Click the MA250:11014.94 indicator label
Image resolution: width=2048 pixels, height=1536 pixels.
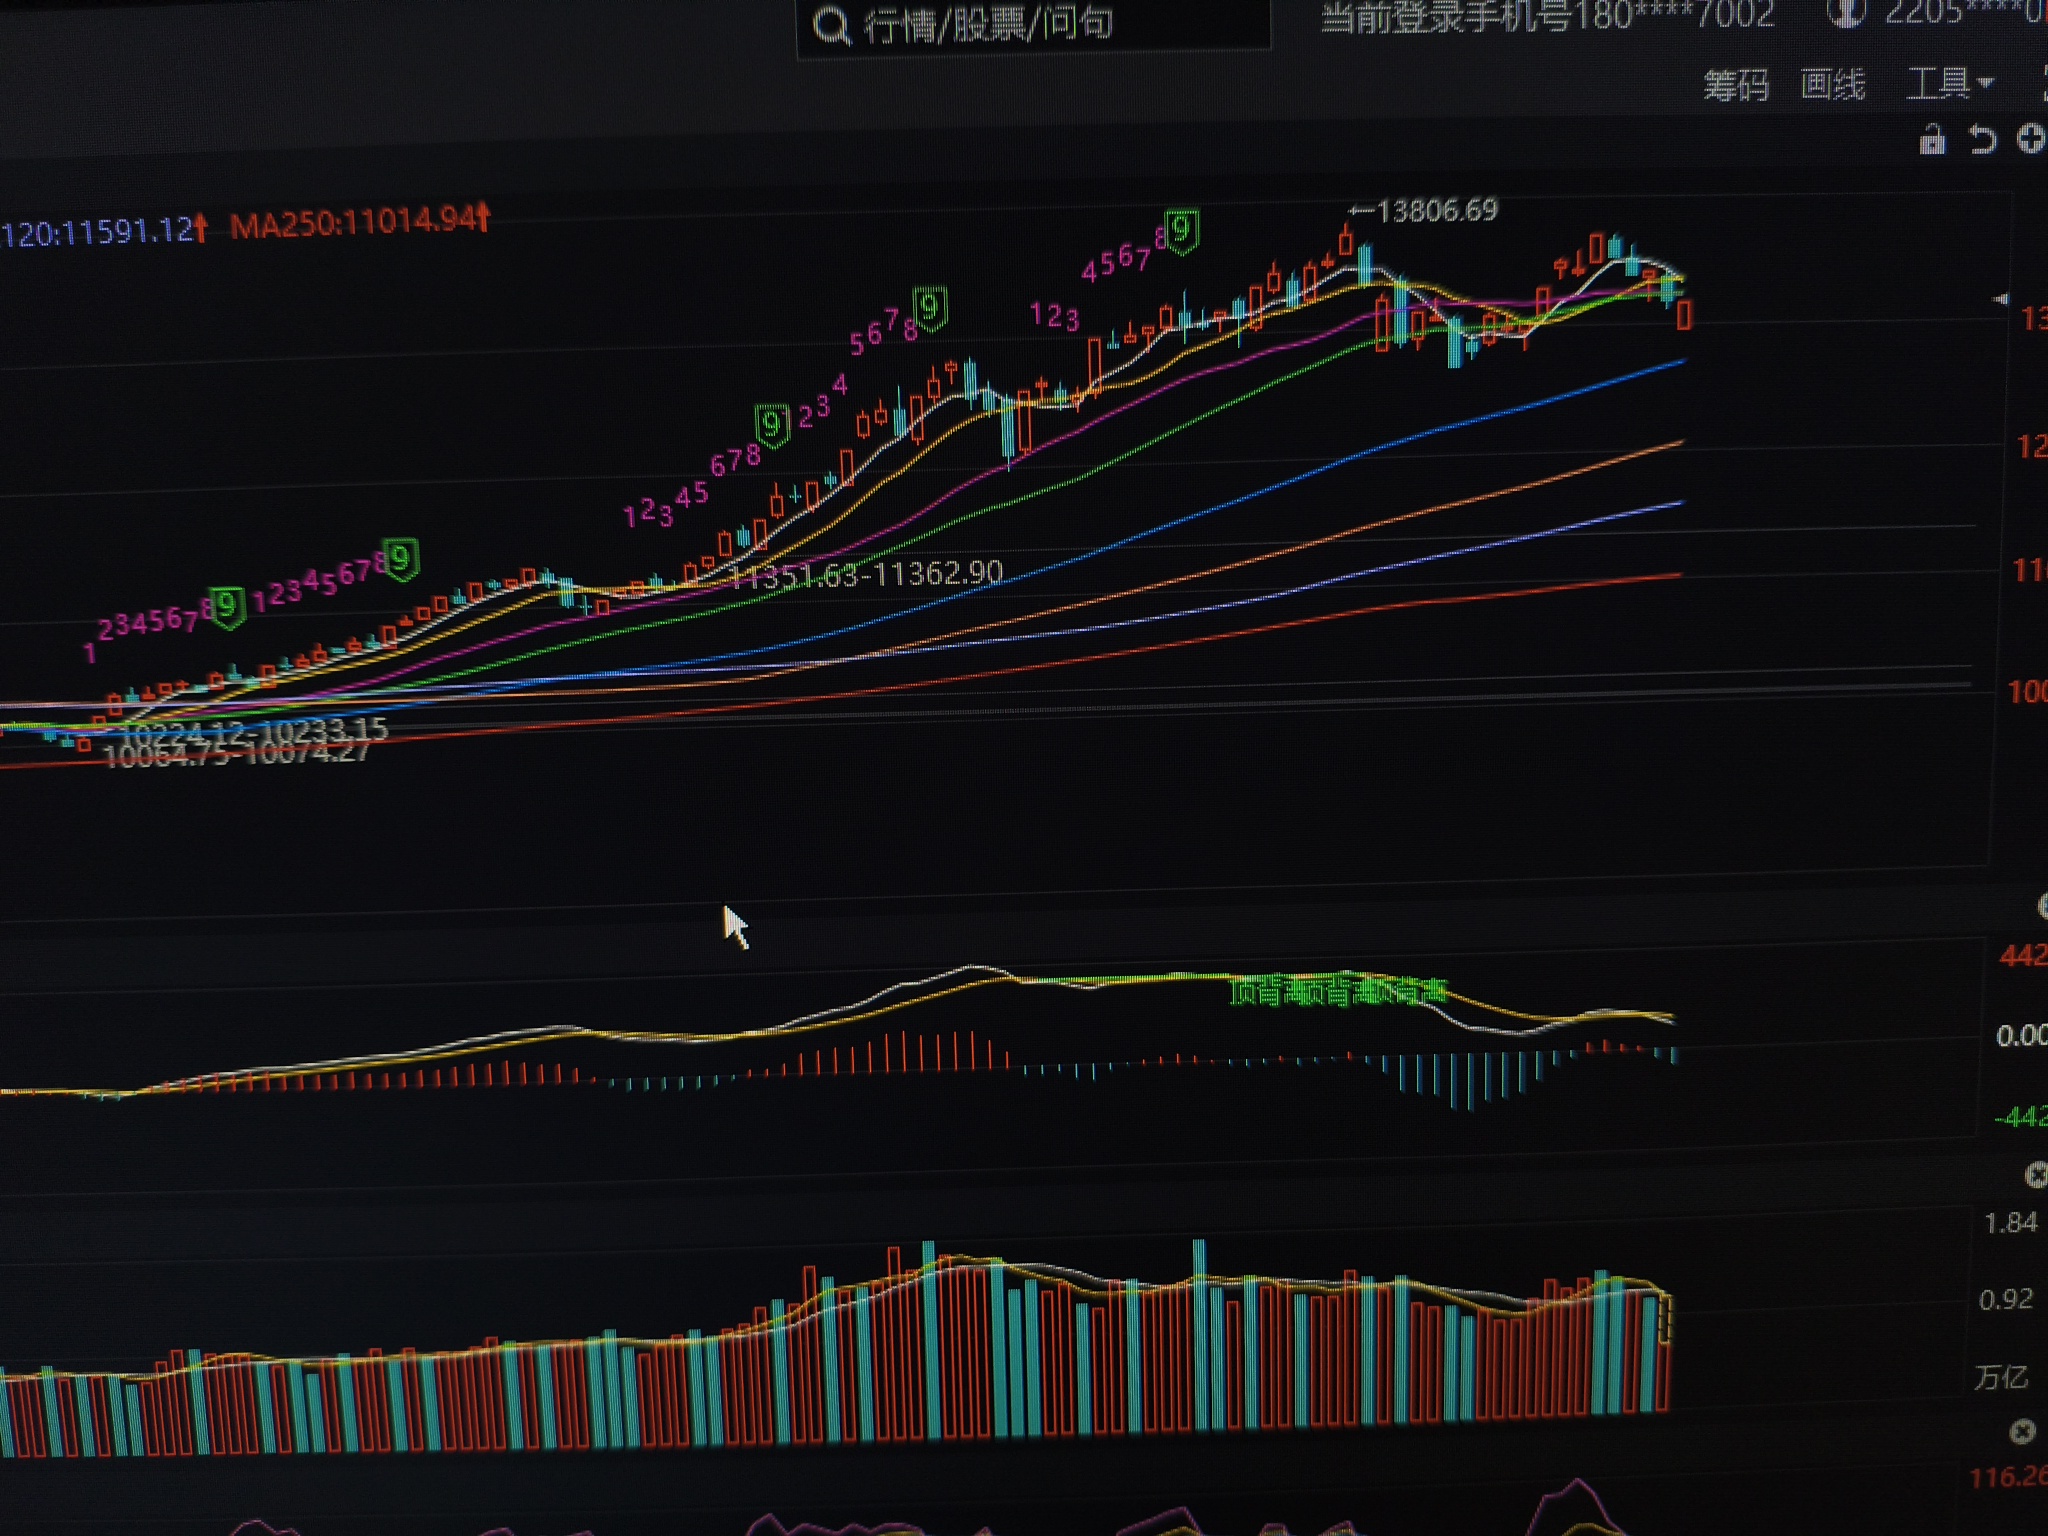(x=358, y=221)
